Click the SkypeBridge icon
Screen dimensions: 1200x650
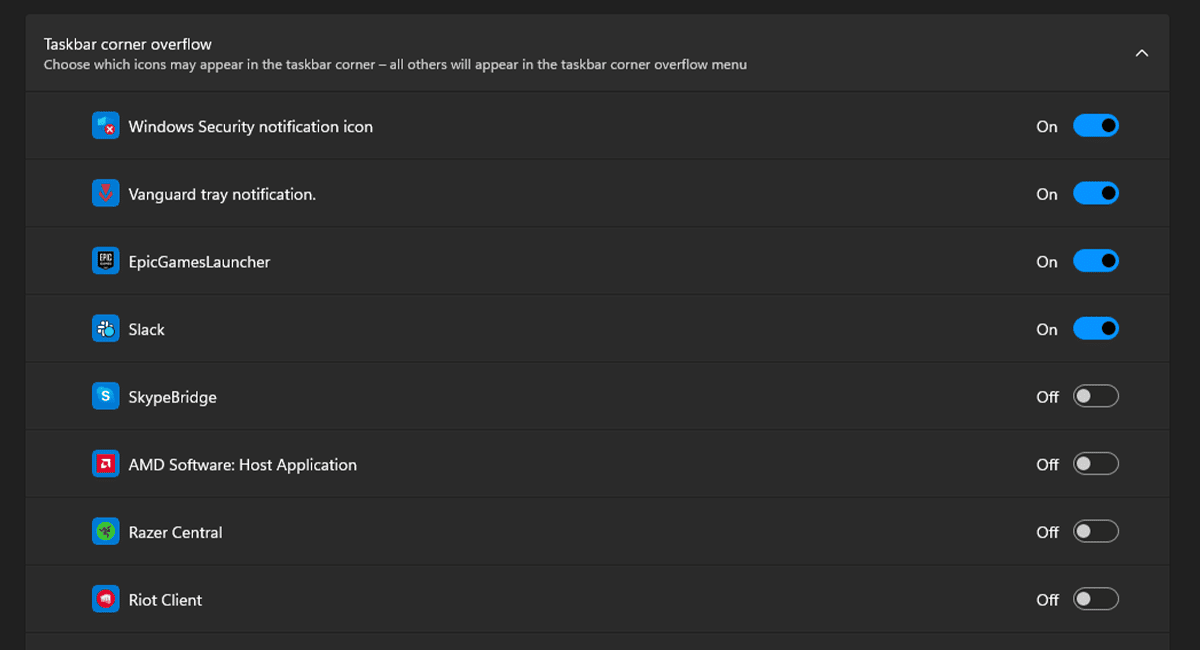pos(105,396)
